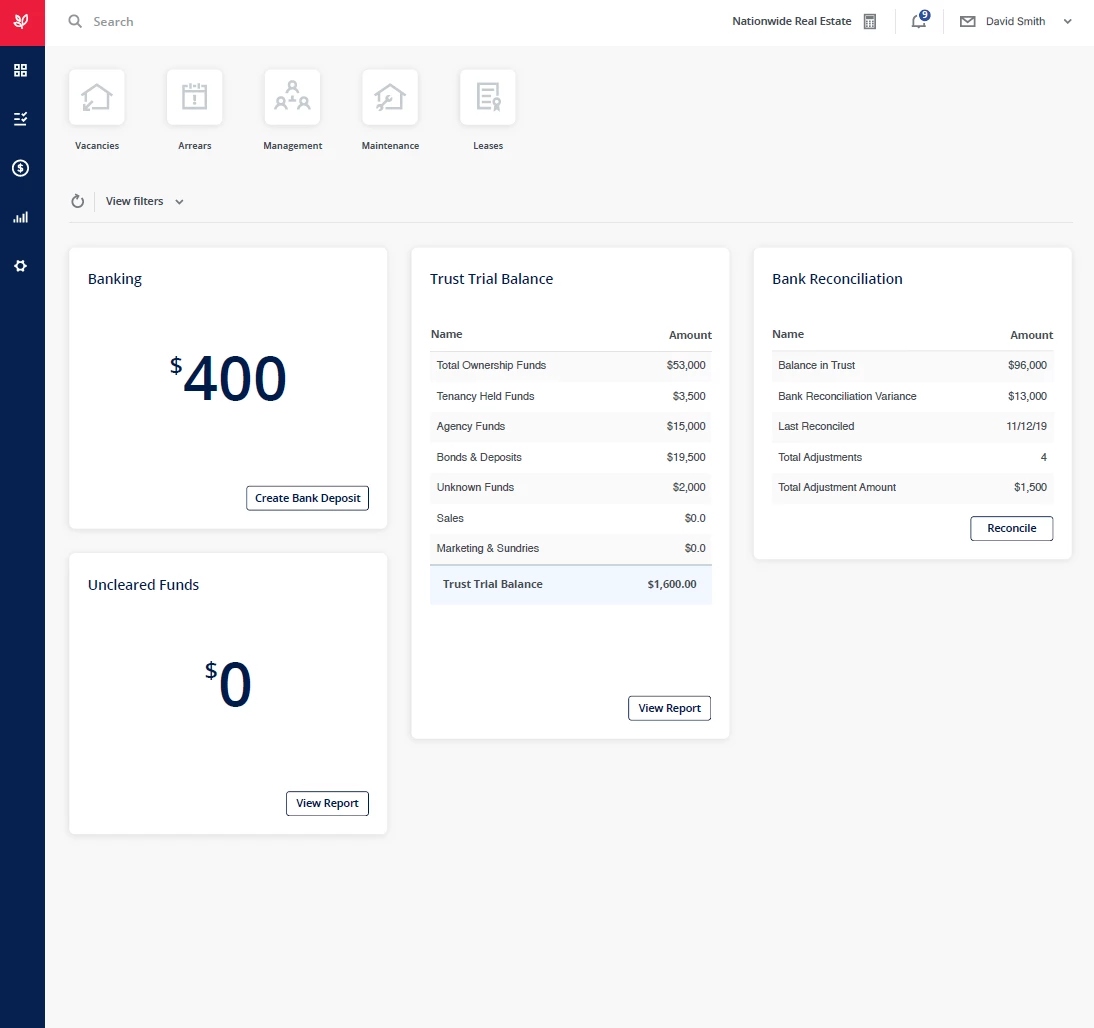This screenshot has height=1028, width=1094.
Task: Open the Maintenance shortcut icon
Action: pos(390,97)
